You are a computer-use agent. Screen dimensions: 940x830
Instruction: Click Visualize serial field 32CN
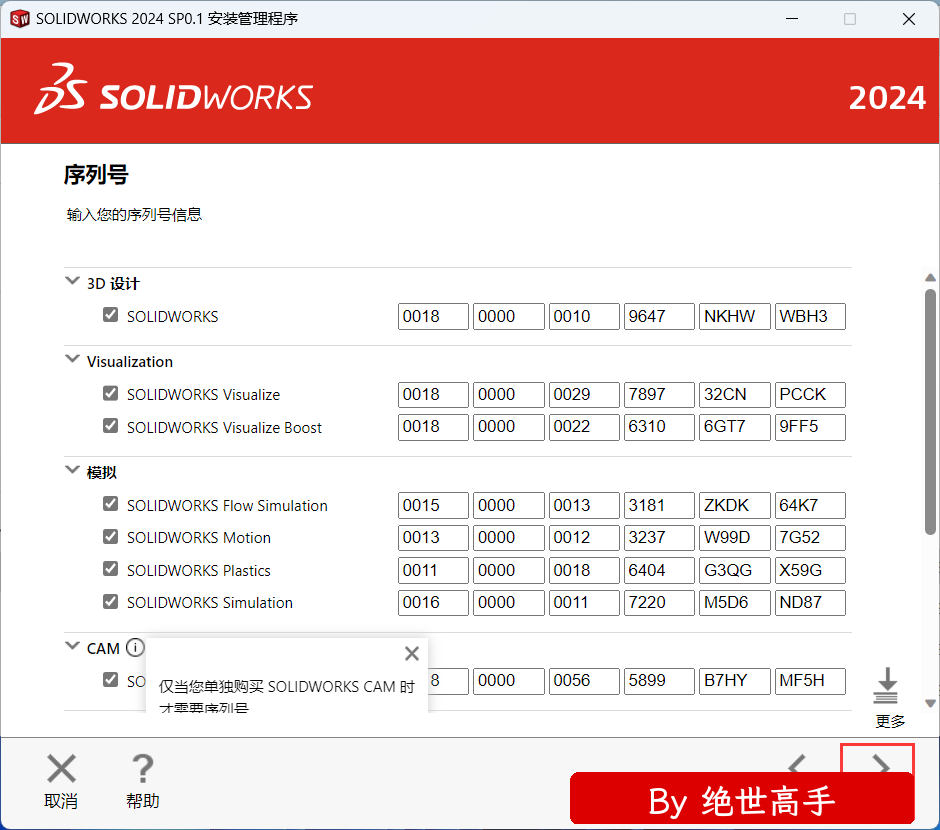734,395
